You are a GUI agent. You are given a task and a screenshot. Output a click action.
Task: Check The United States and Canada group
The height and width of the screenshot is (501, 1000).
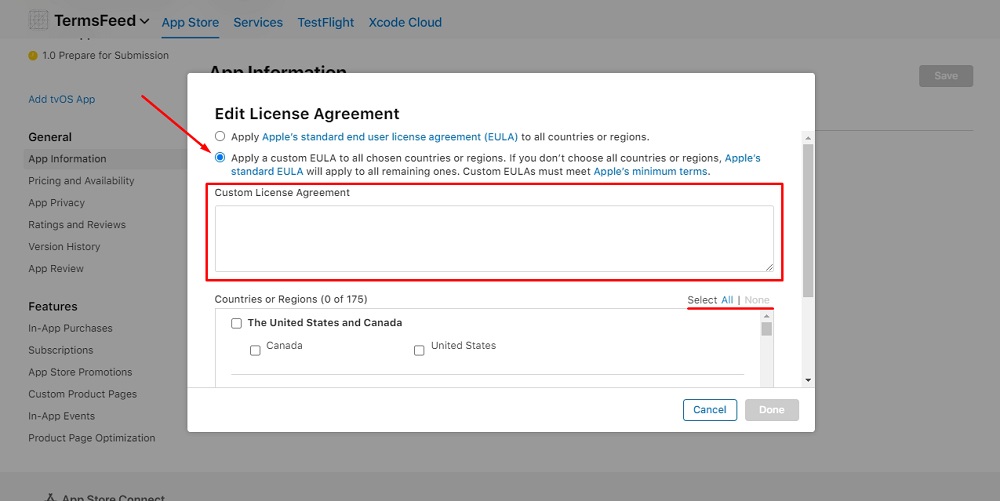237,324
